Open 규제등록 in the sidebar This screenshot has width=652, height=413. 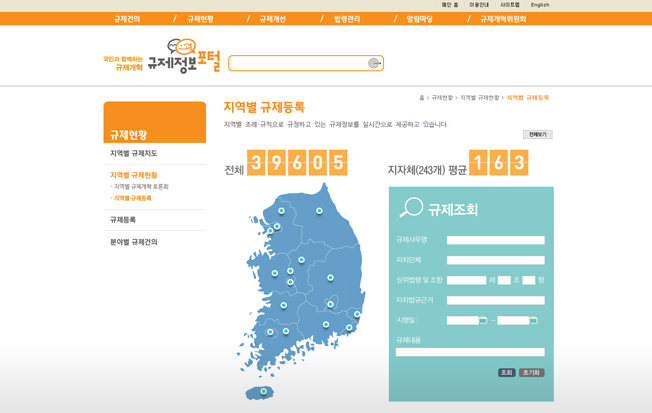coord(123,220)
